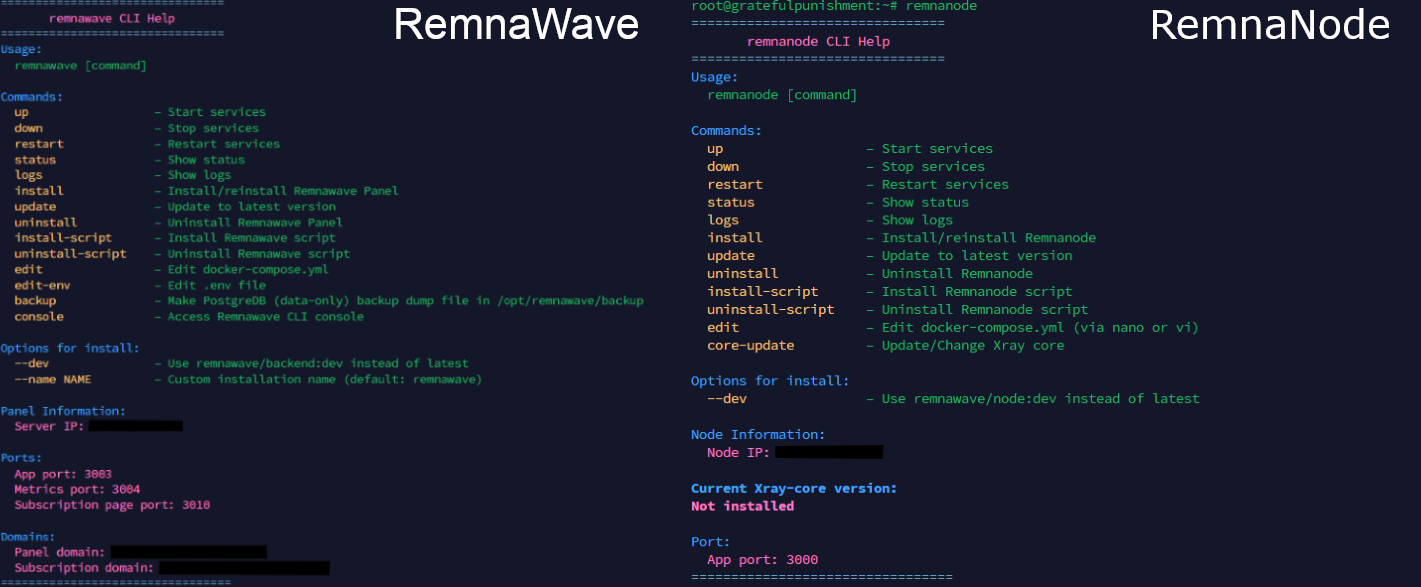Click 'Install Remnawave script' description
This screenshot has width=1421, height=587.
click(252, 238)
